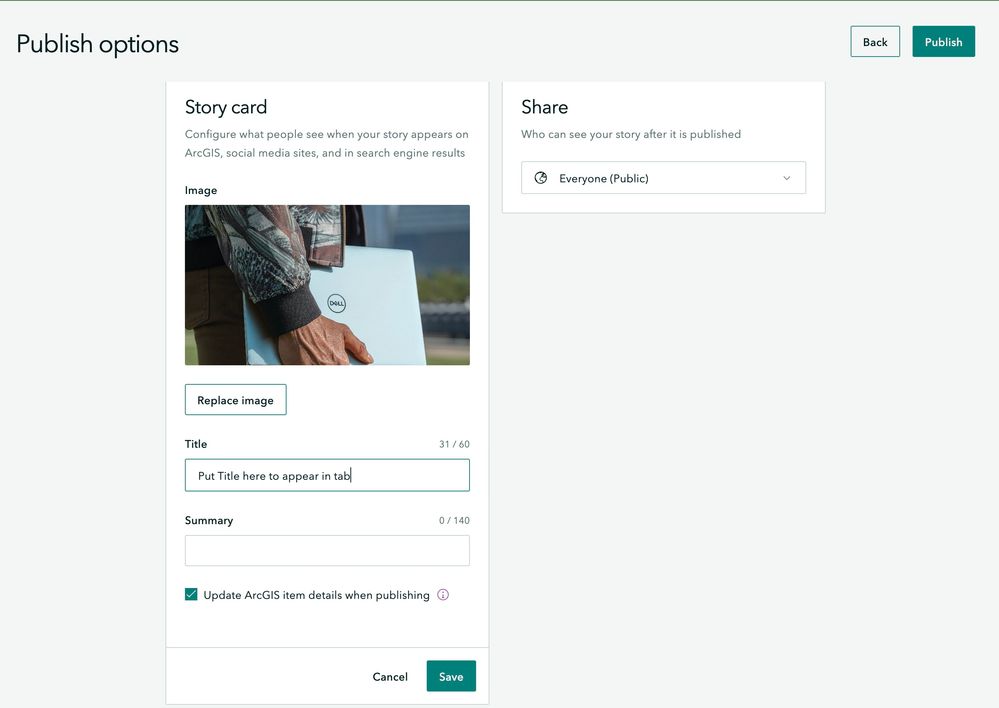
Task: Click the Title character counter 31 / 60
Action: click(x=454, y=444)
